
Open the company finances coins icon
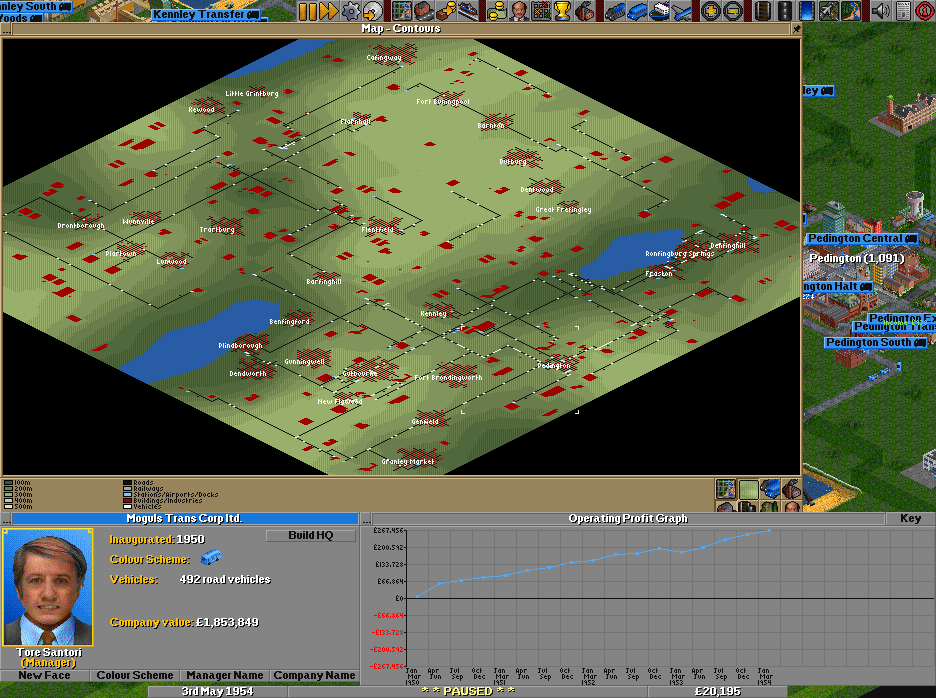point(497,11)
